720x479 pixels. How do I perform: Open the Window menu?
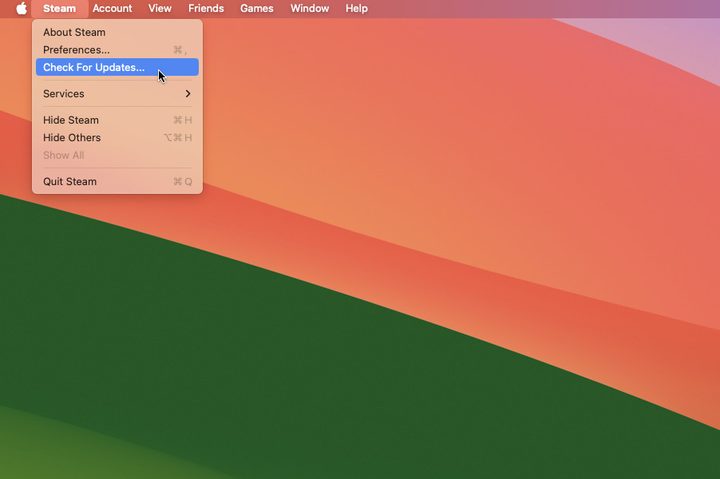(309, 8)
